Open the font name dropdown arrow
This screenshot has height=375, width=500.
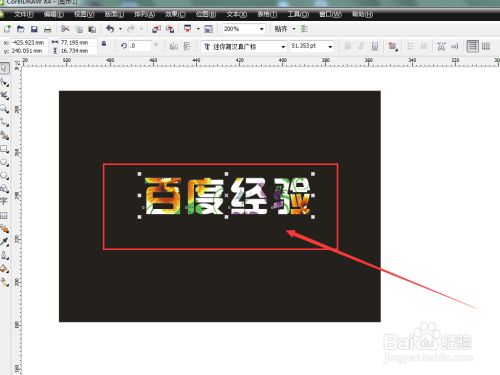[x=283, y=47]
